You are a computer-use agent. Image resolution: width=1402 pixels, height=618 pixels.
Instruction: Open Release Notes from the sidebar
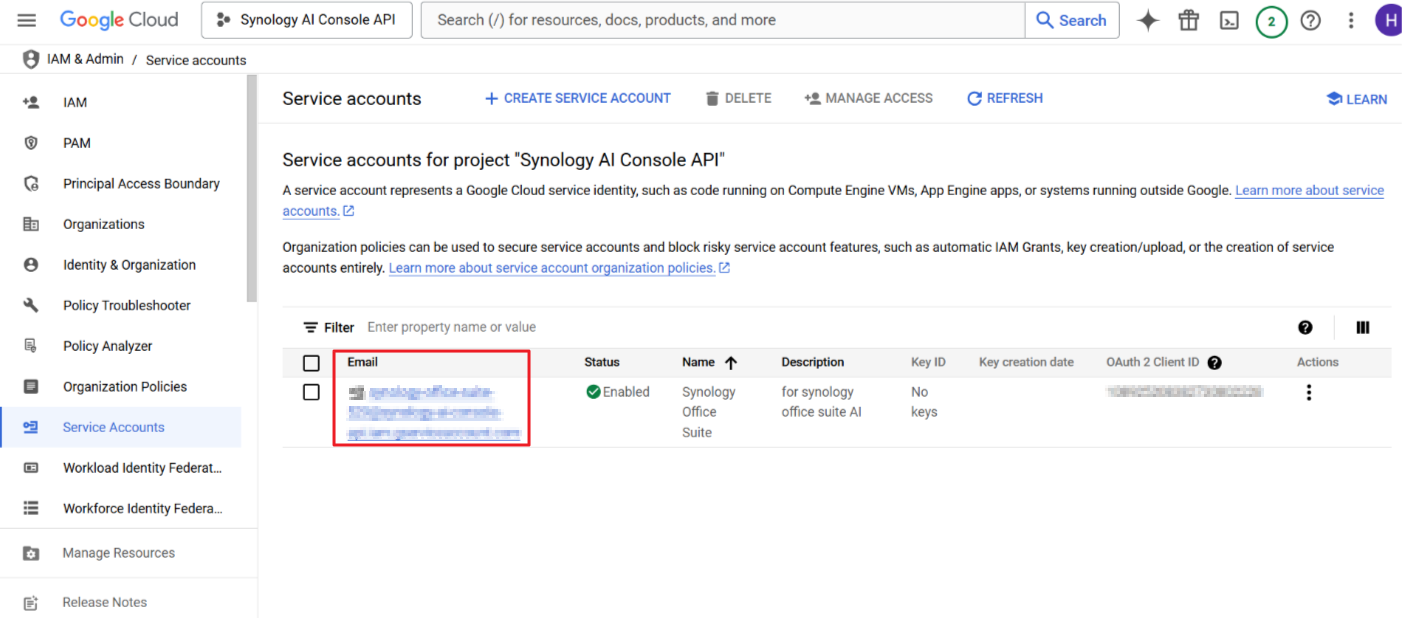coord(105,601)
